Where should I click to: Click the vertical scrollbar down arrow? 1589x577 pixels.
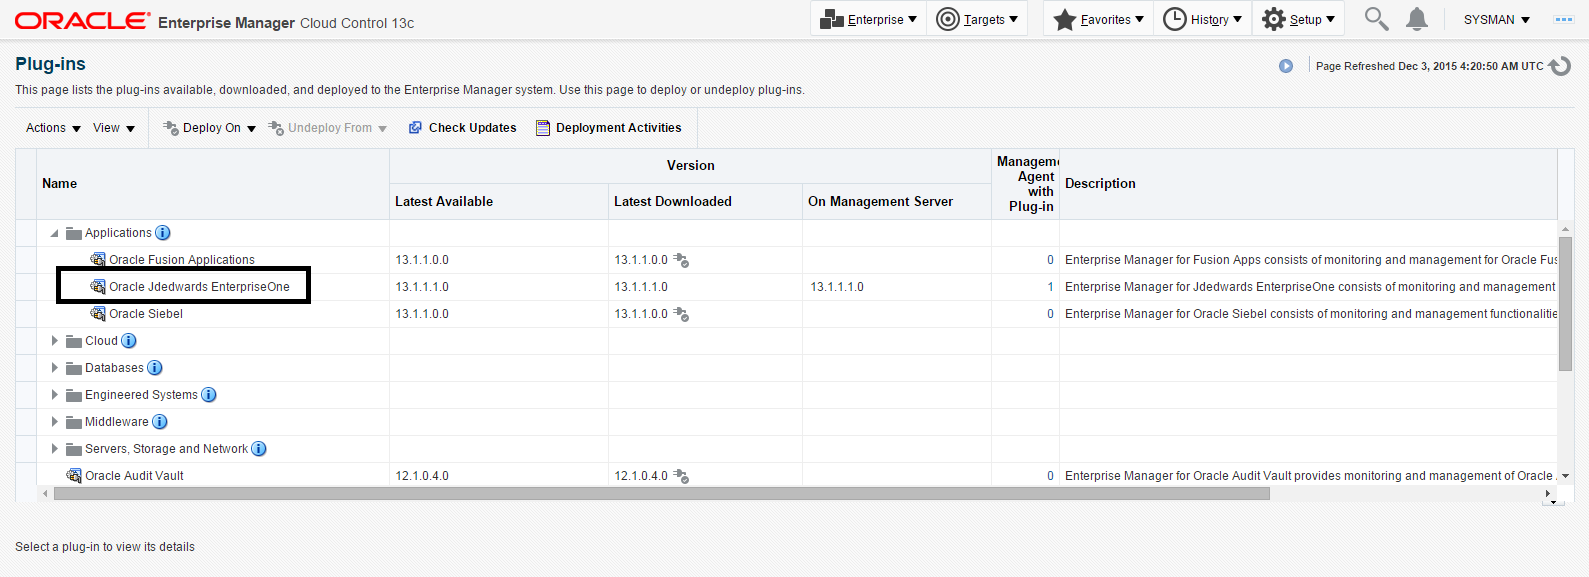1566,476
